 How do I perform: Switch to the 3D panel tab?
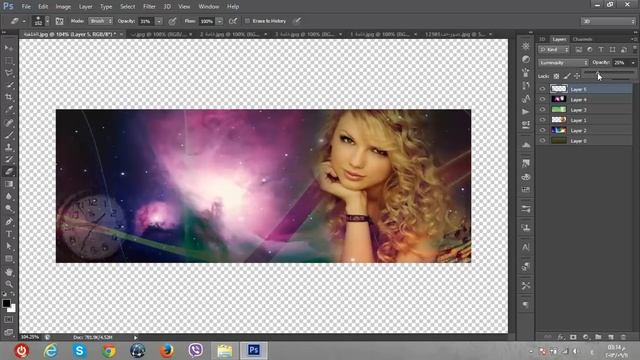(542, 39)
